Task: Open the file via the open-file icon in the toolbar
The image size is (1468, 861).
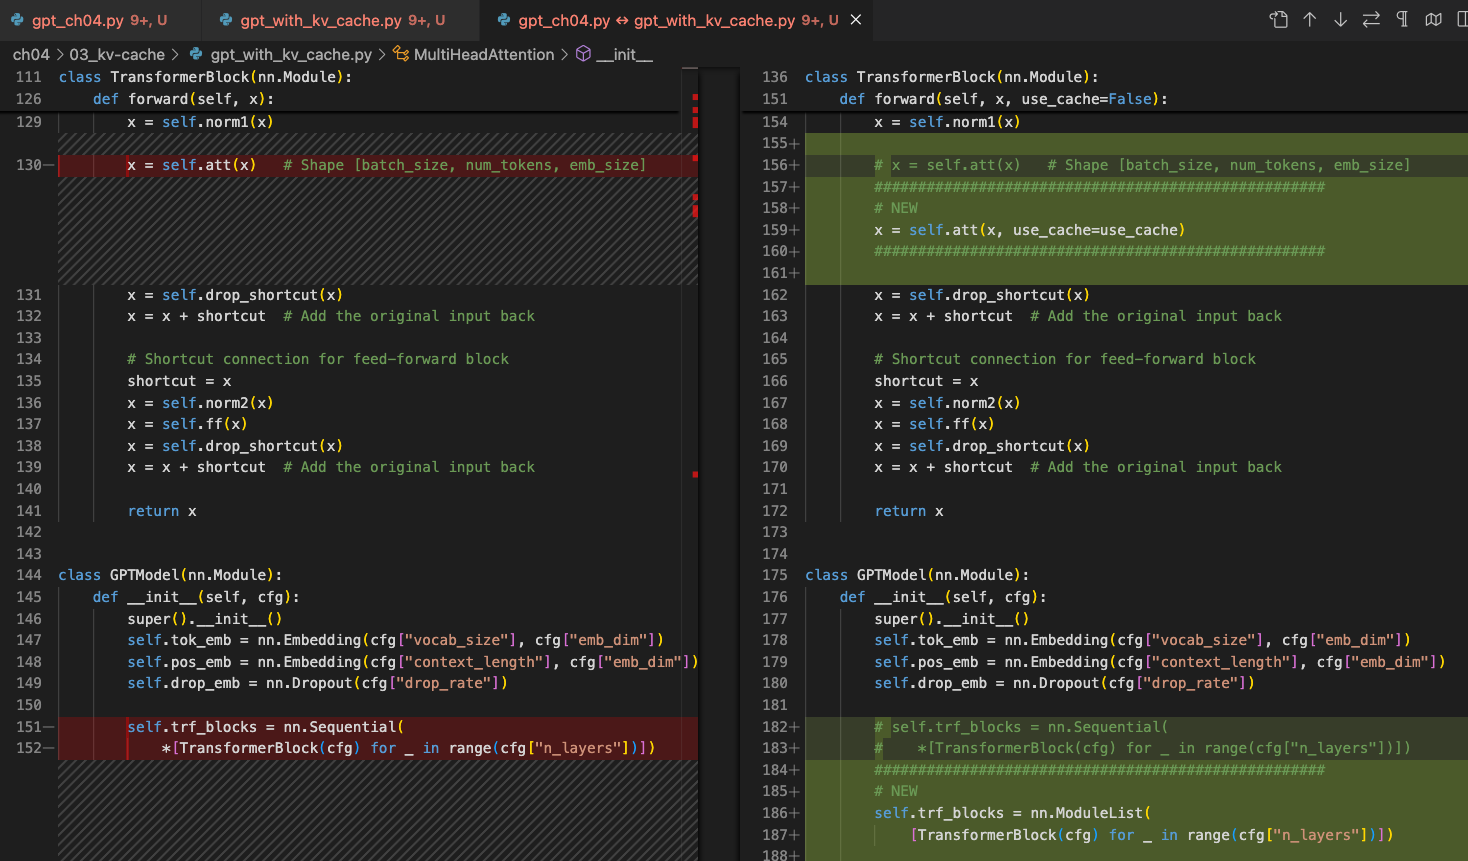Action: 1279,19
